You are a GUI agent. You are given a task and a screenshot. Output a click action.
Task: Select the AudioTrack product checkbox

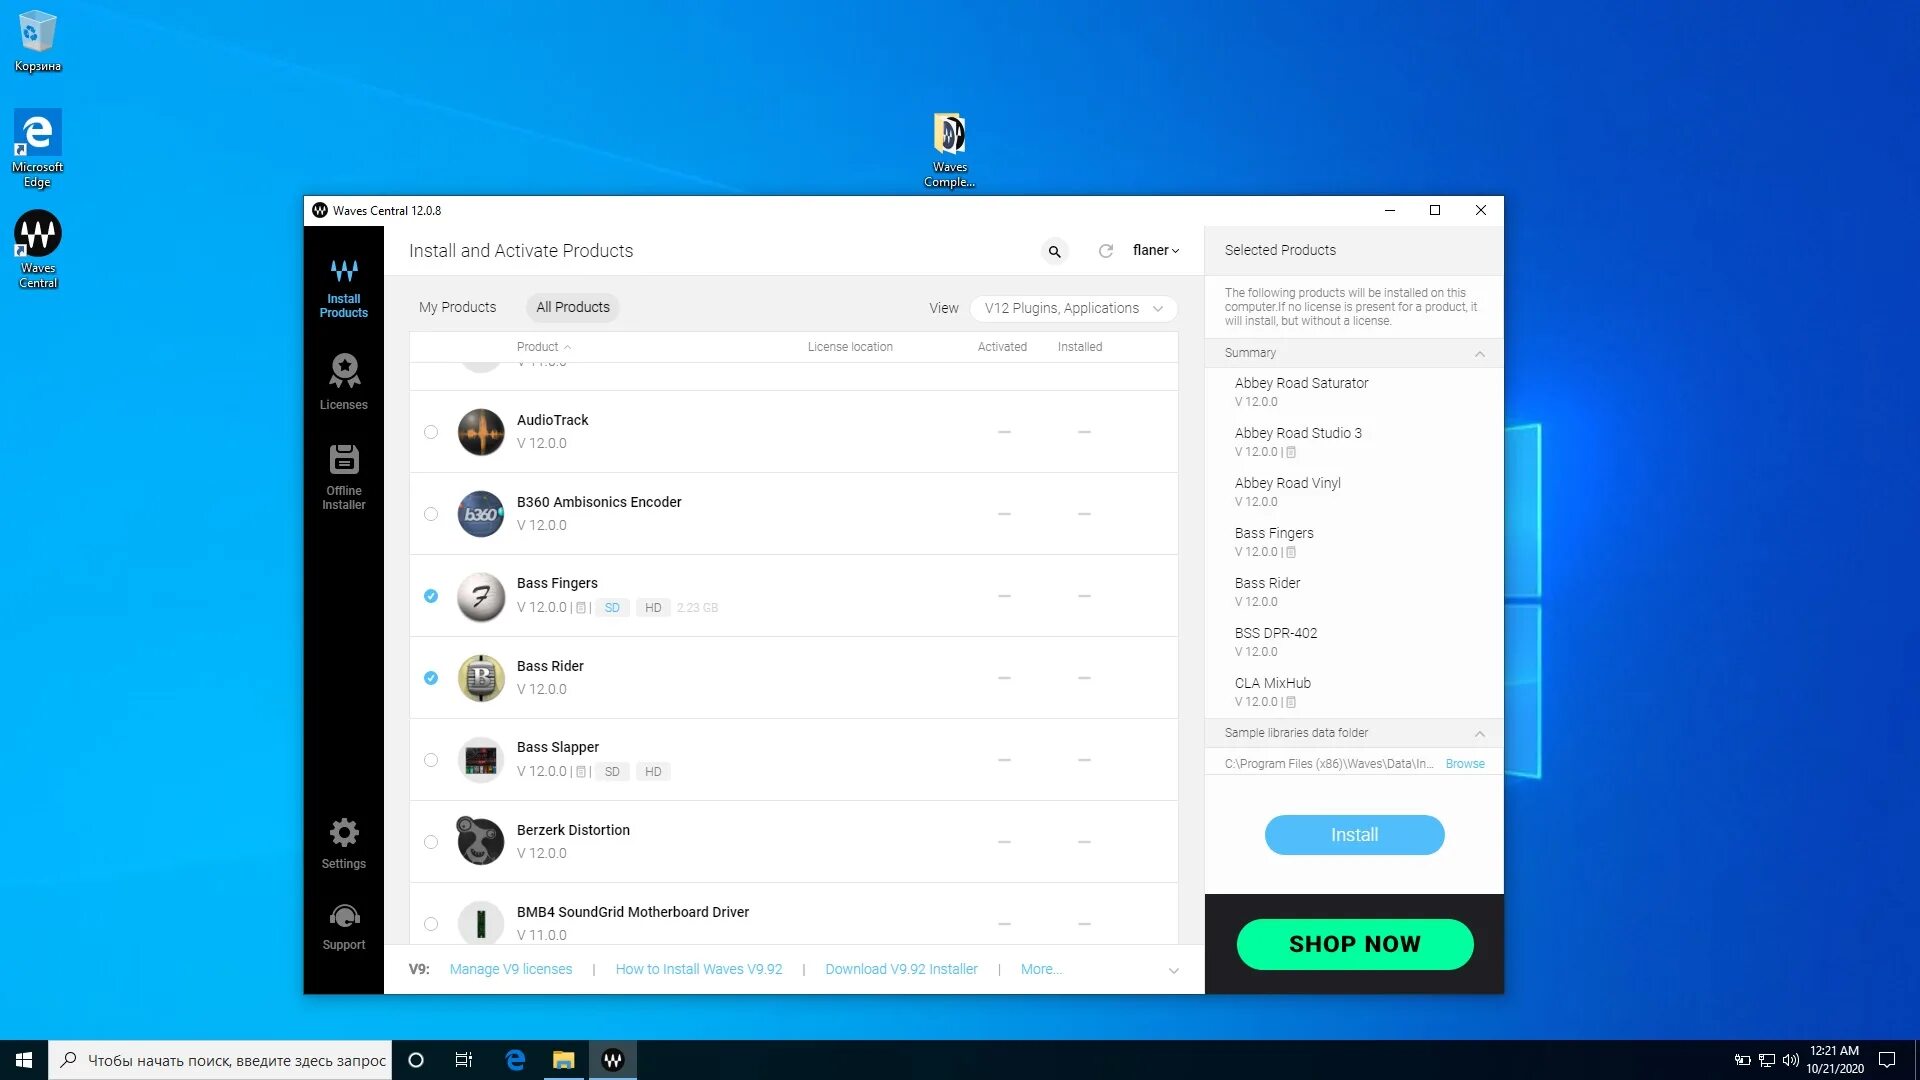click(431, 432)
